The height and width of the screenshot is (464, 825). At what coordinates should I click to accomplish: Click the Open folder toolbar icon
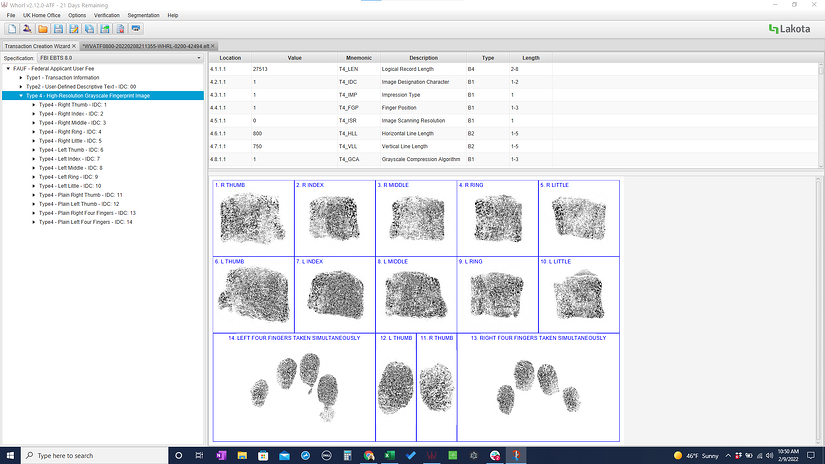pyautogui.click(x=43, y=29)
